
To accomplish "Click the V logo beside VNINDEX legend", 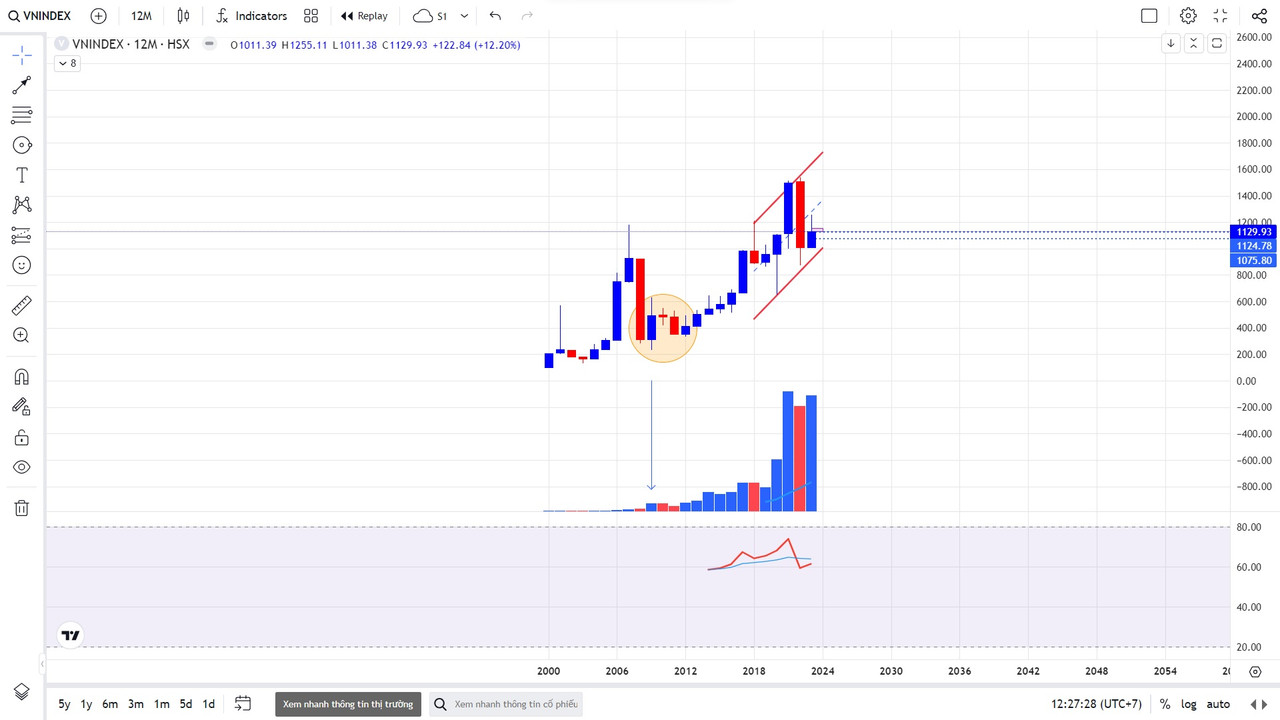I will click(62, 44).
